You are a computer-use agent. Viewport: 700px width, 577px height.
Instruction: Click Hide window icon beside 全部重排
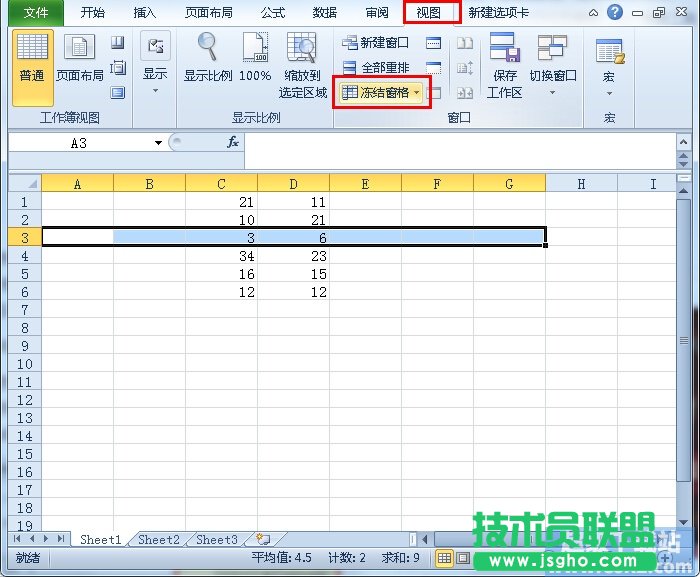[433, 68]
